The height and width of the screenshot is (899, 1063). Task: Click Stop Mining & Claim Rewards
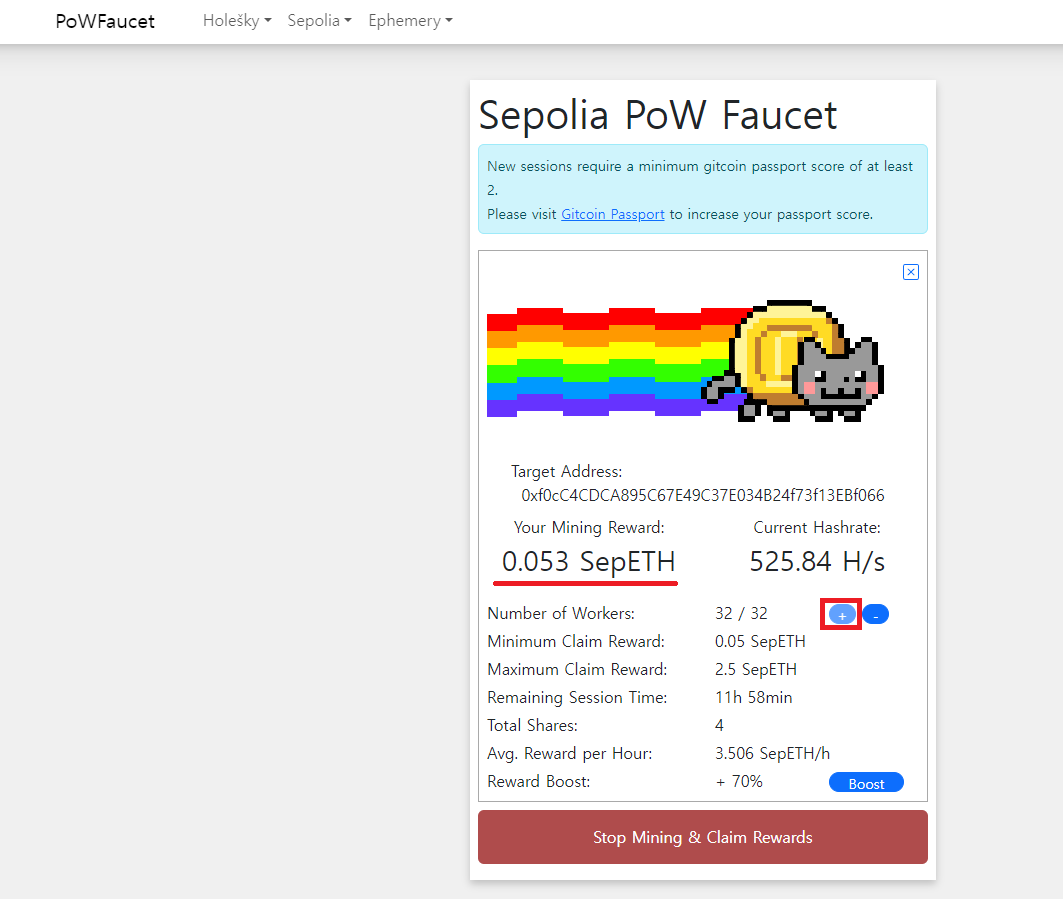tap(702, 837)
